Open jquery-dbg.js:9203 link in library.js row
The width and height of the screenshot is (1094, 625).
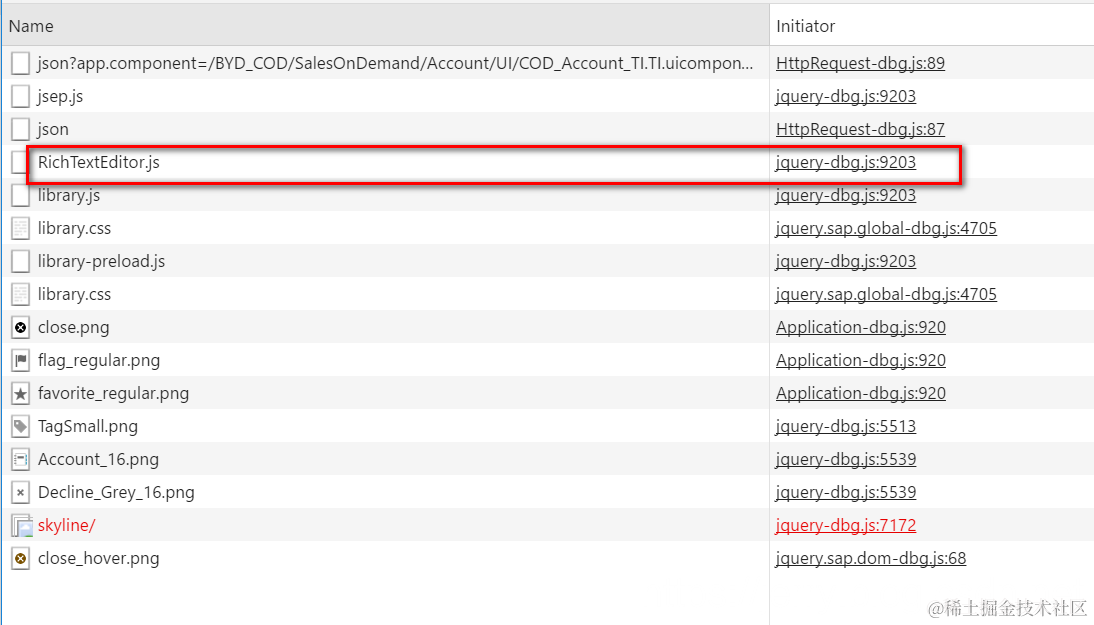click(846, 195)
